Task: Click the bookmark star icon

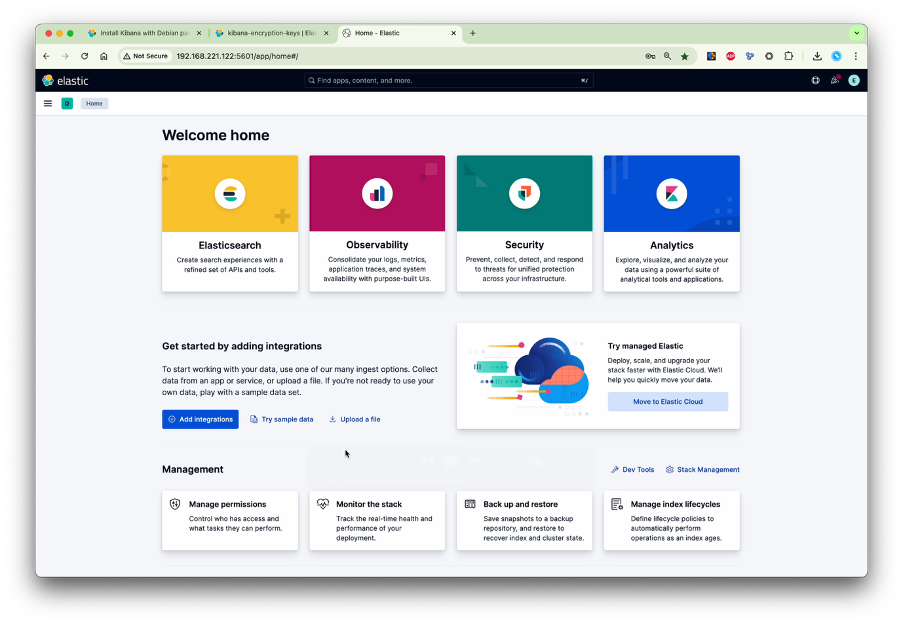Action: [x=684, y=56]
